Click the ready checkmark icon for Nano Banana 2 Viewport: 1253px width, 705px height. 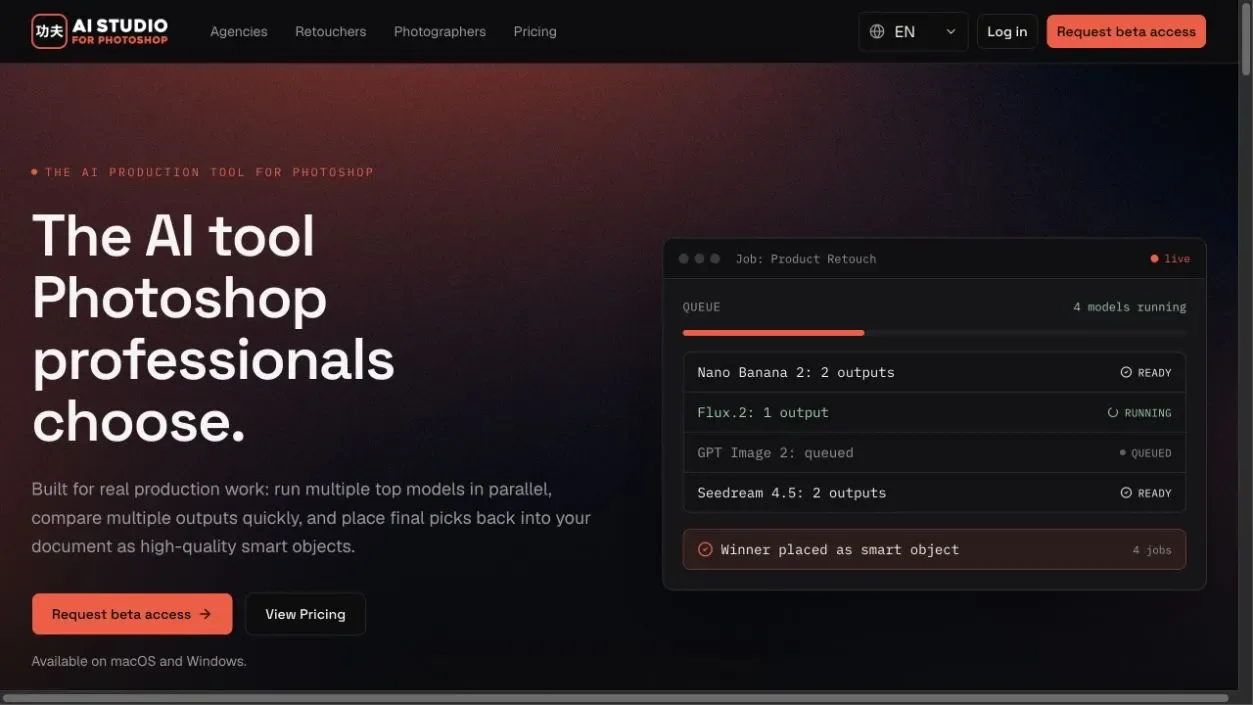click(x=1126, y=372)
